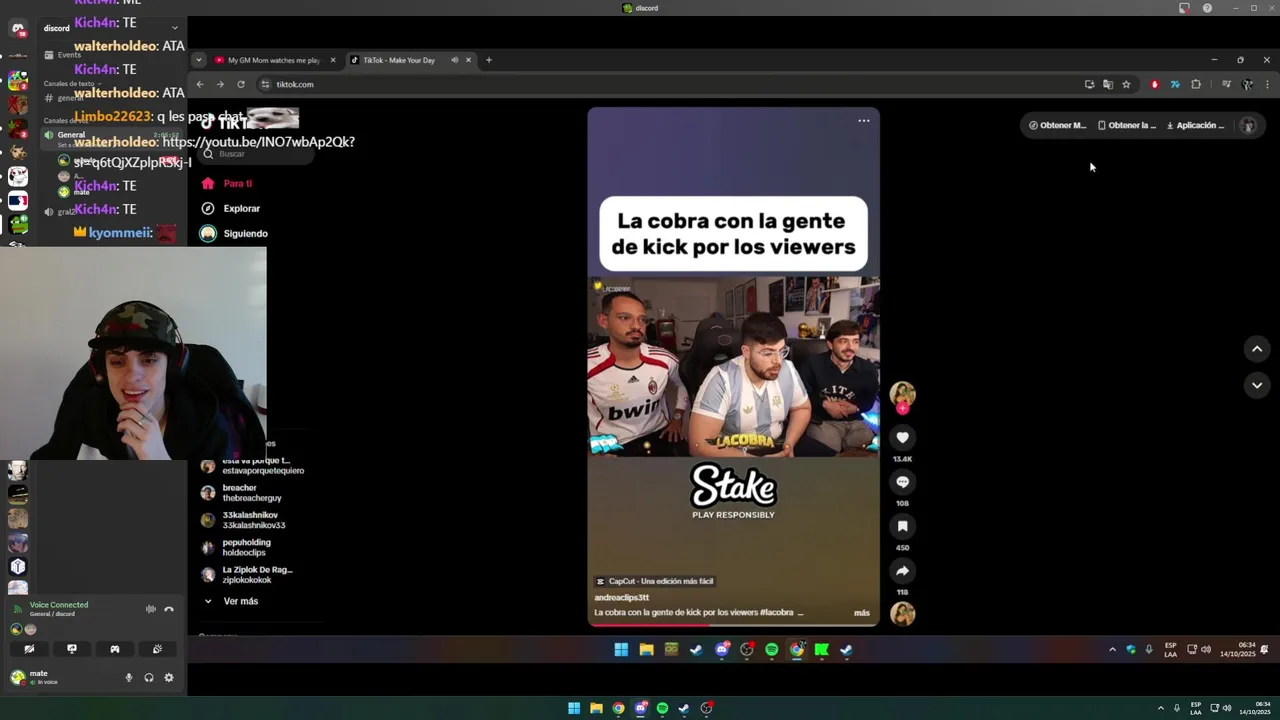The width and height of the screenshot is (1280, 720).
Task: Open the CapCut - Una edición más fácil link
Action: click(655, 581)
